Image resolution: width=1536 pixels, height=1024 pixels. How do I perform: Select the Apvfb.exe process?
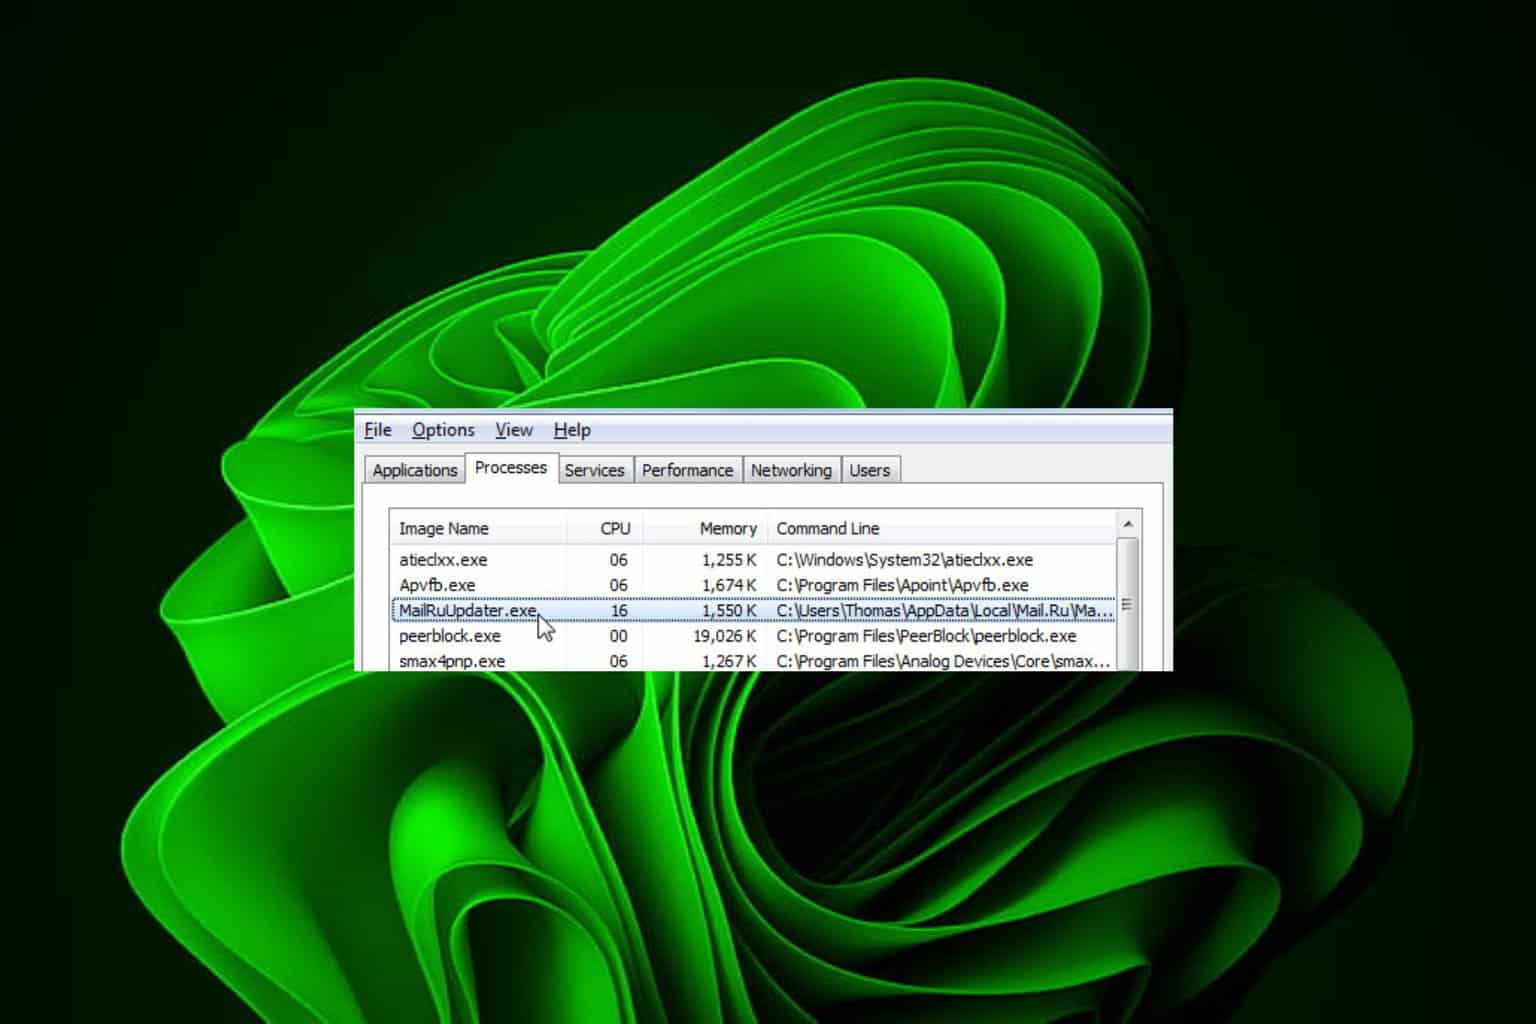[753, 585]
